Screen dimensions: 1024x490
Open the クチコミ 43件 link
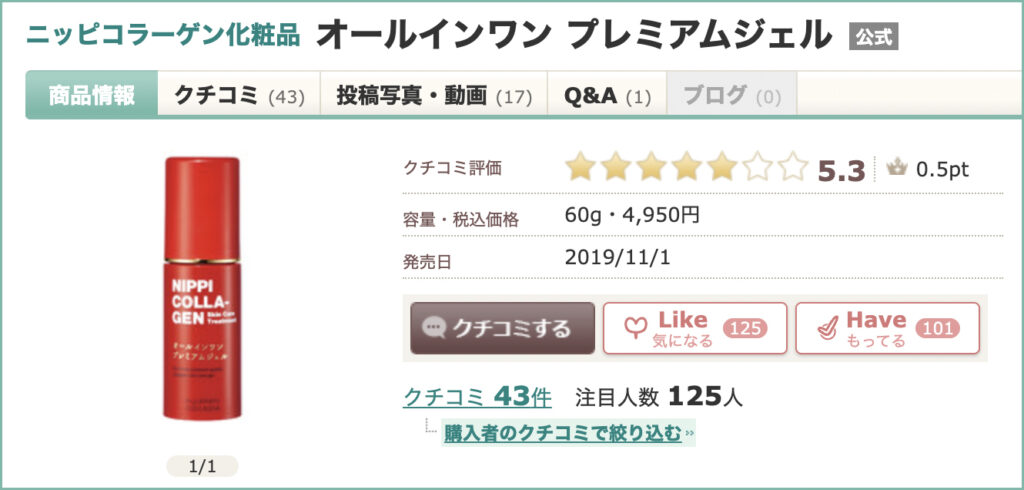pos(477,397)
